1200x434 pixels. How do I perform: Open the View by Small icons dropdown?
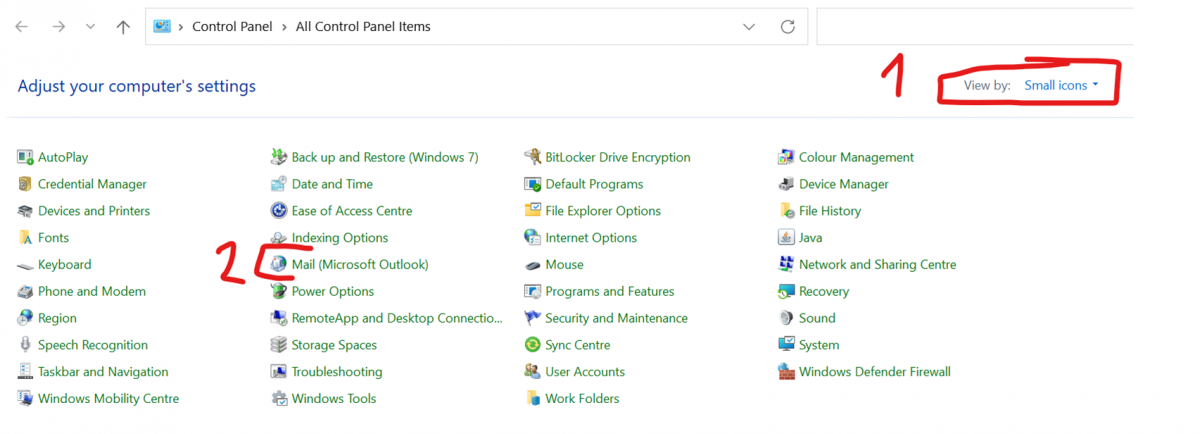tap(1060, 86)
